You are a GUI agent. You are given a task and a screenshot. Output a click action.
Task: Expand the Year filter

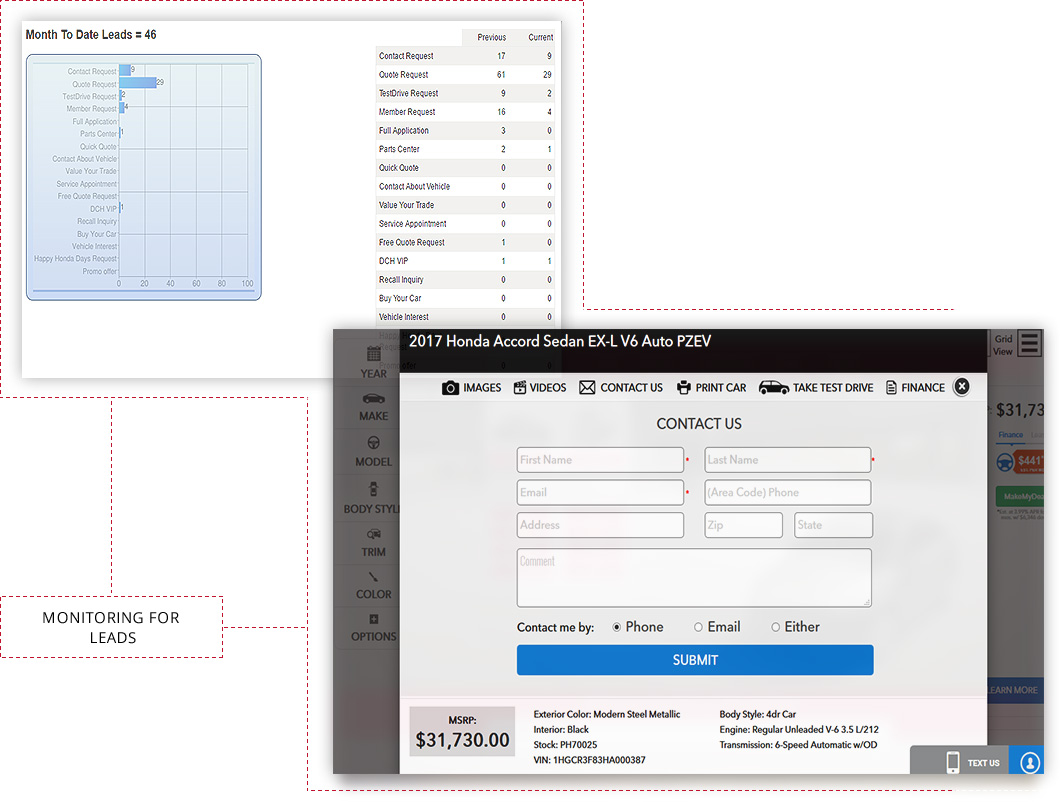373,361
